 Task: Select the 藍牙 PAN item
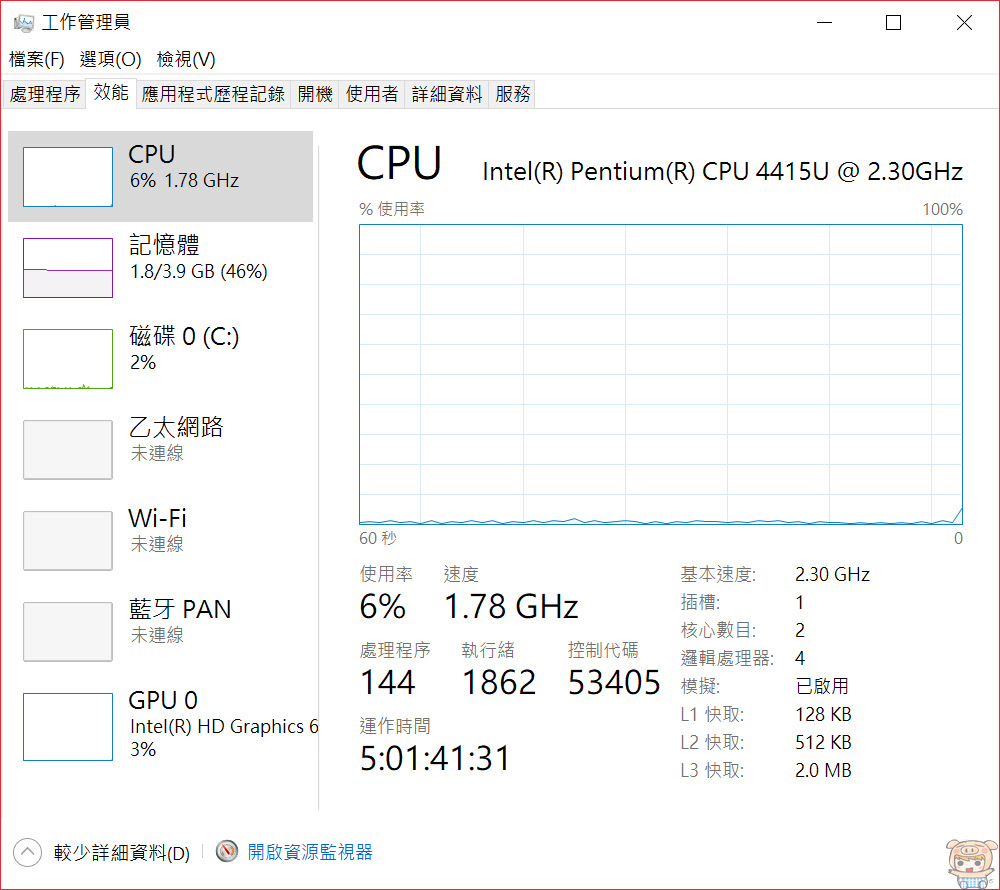pyautogui.click(x=160, y=631)
